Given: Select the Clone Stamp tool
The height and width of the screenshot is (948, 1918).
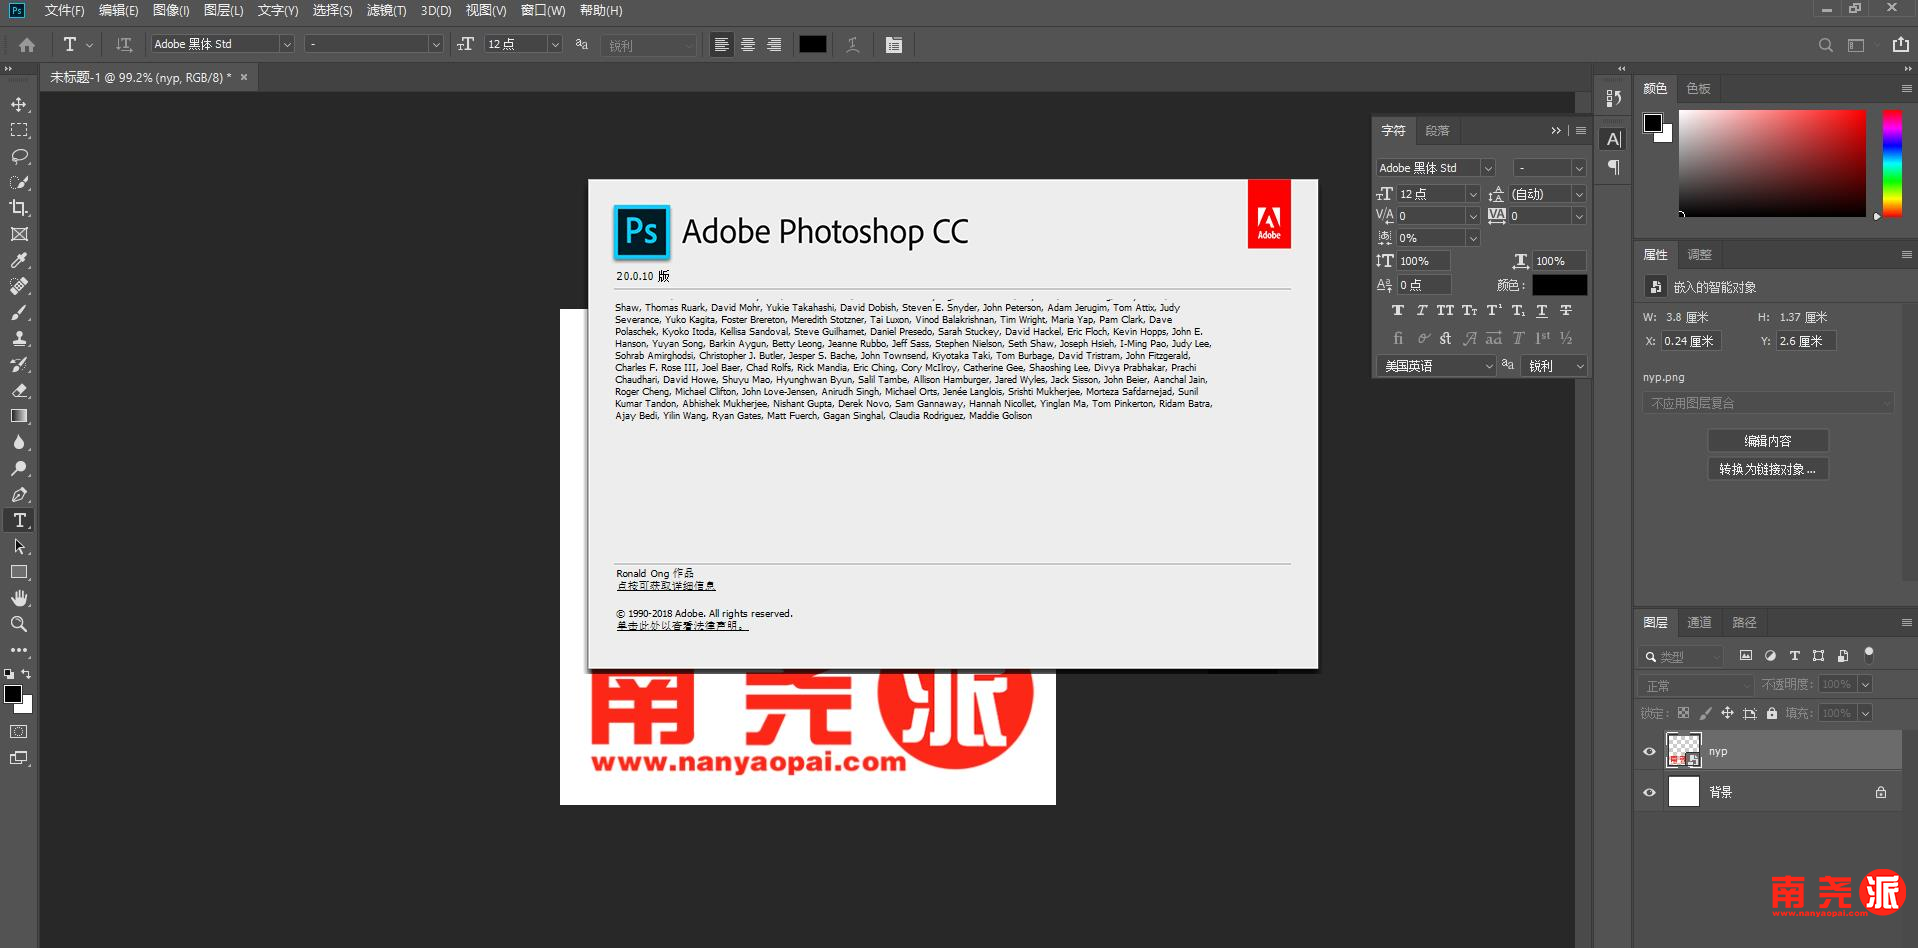Looking at the screenshot, I should pos(19,338).
